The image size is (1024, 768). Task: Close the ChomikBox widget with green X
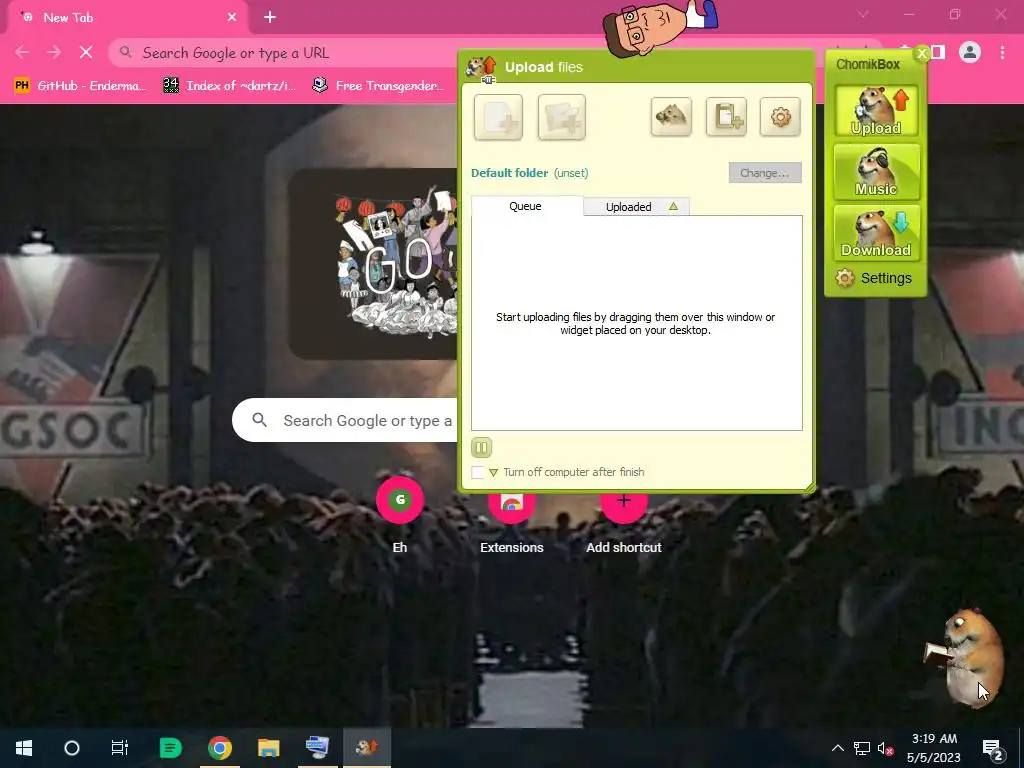pos(921,54)
